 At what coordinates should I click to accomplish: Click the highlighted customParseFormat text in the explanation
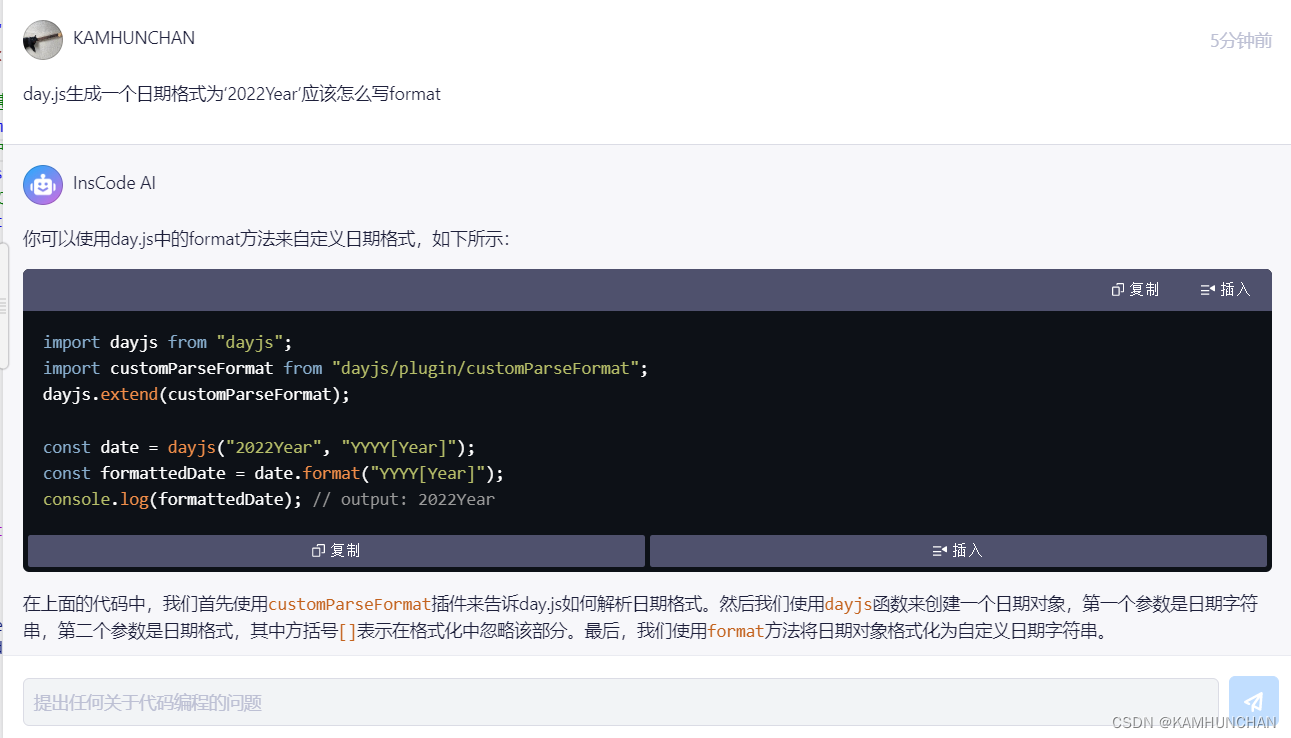click(349, 603)
